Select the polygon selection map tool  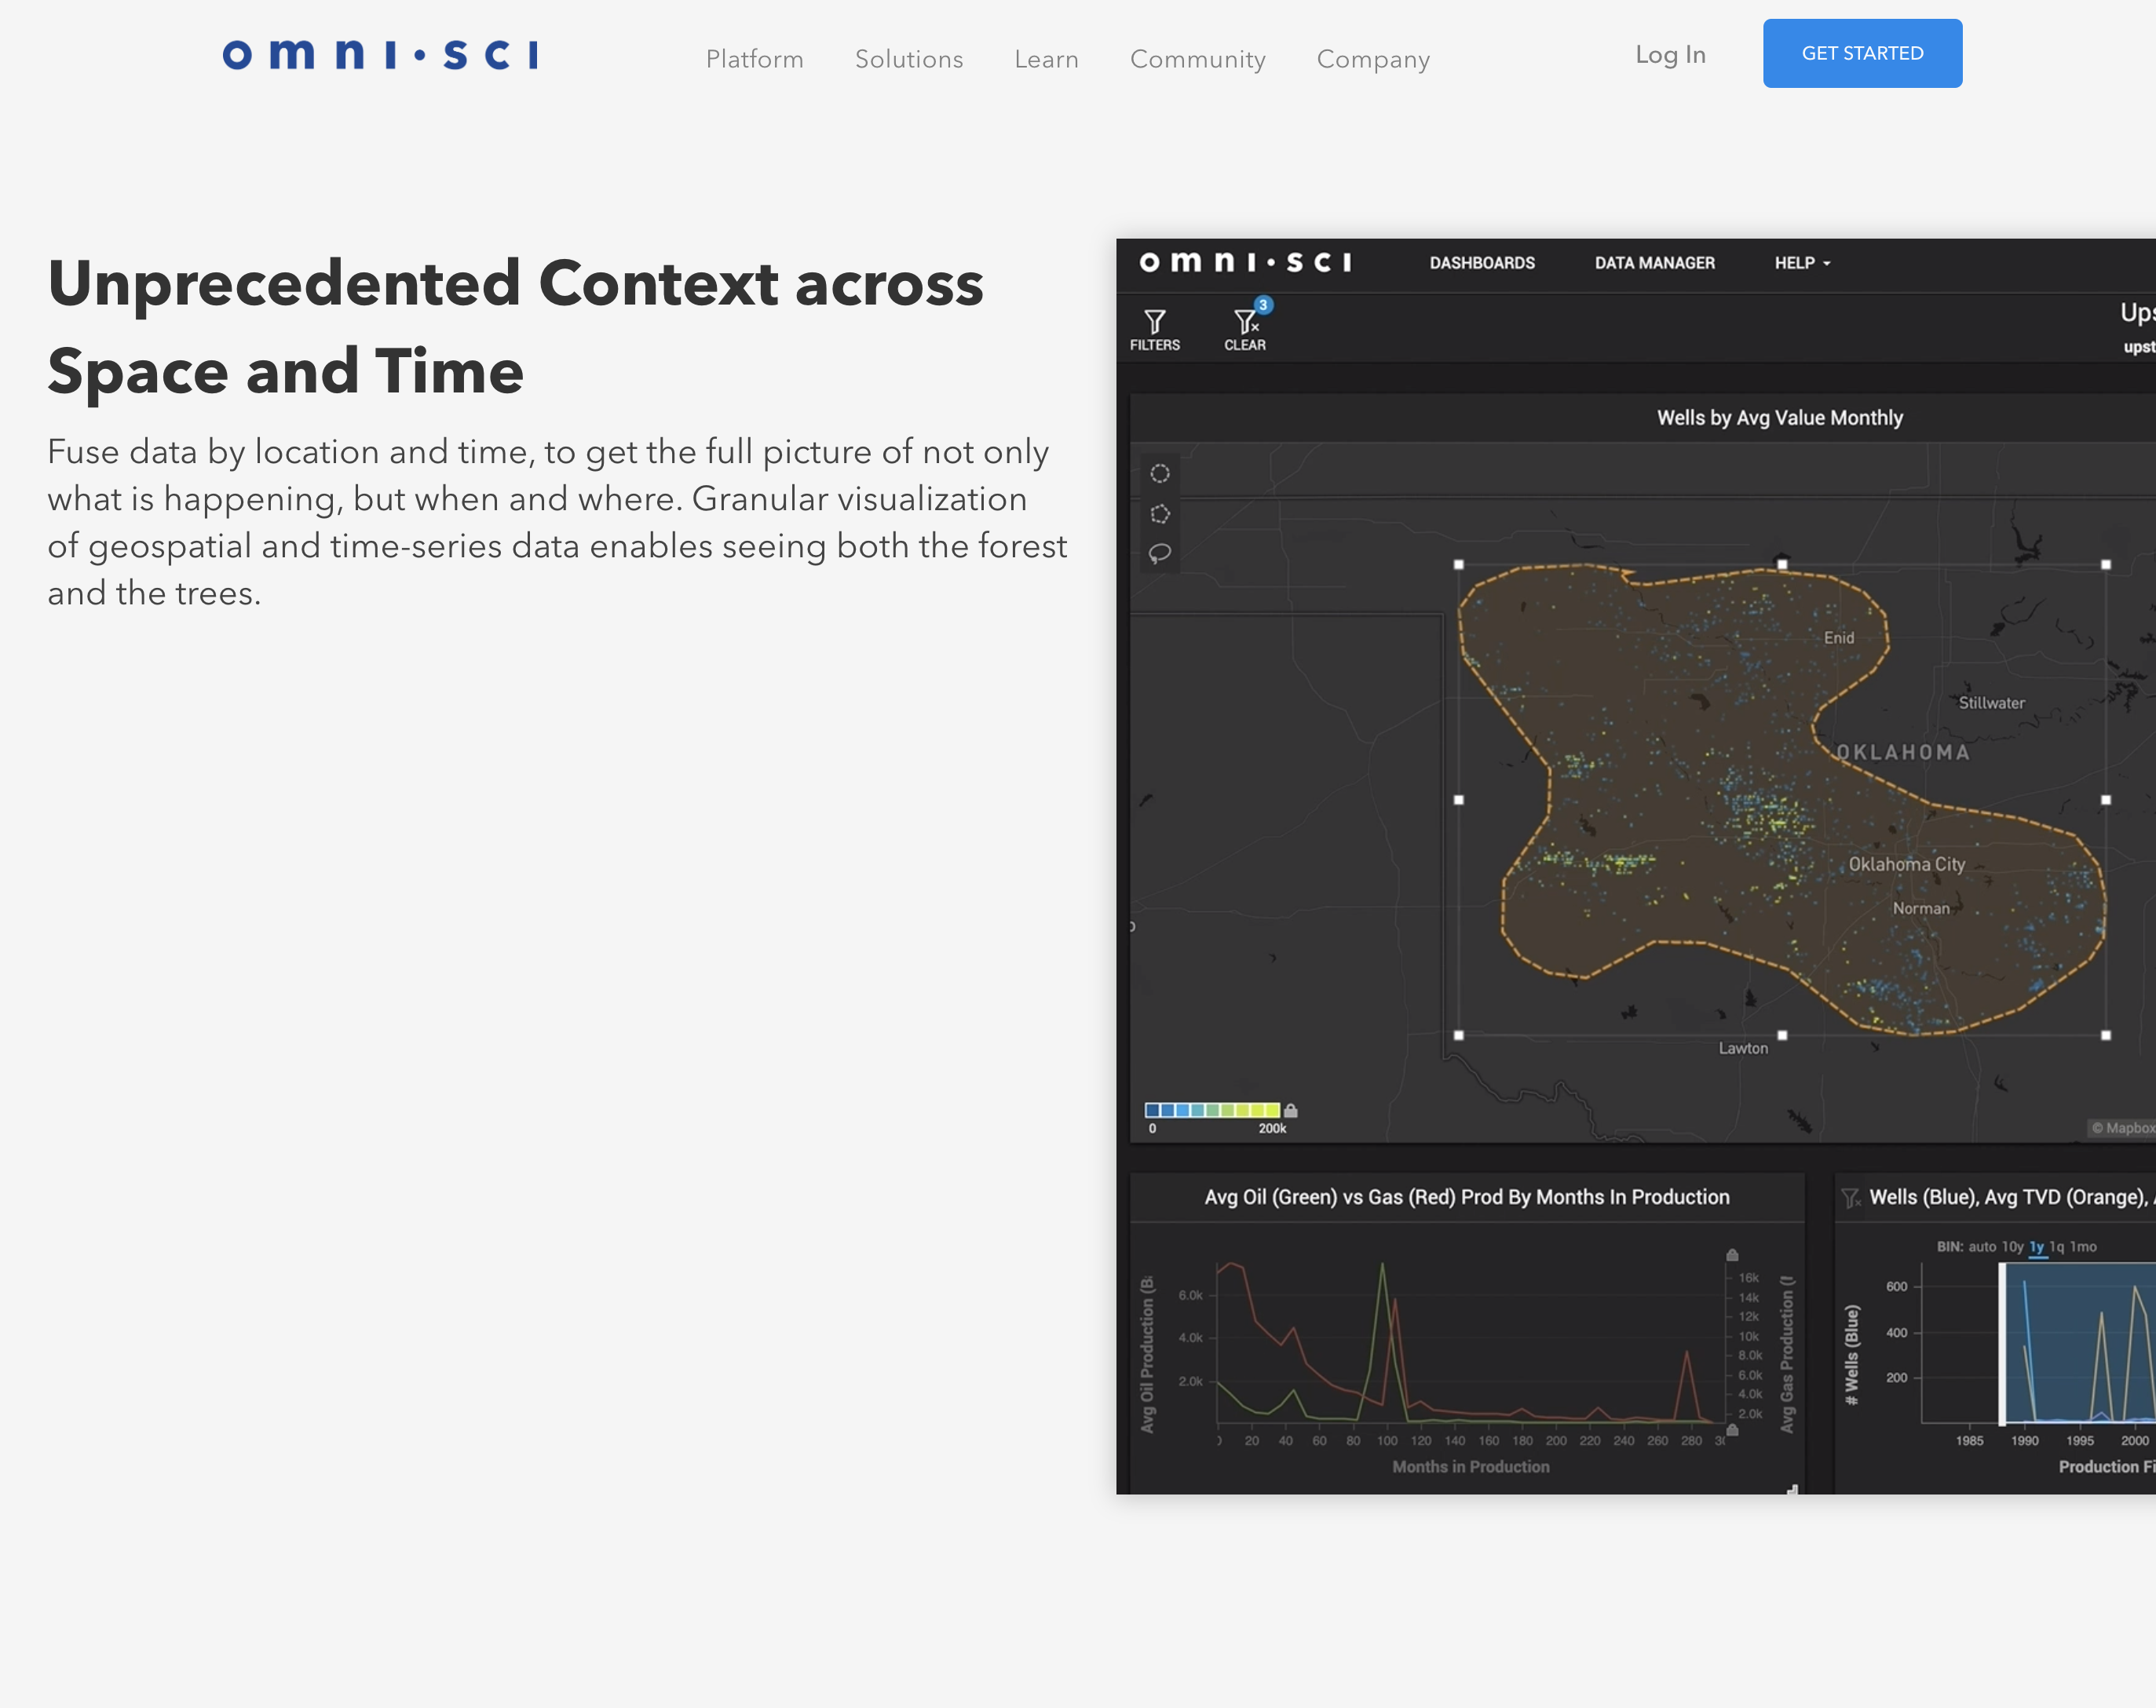point(1160,514)
